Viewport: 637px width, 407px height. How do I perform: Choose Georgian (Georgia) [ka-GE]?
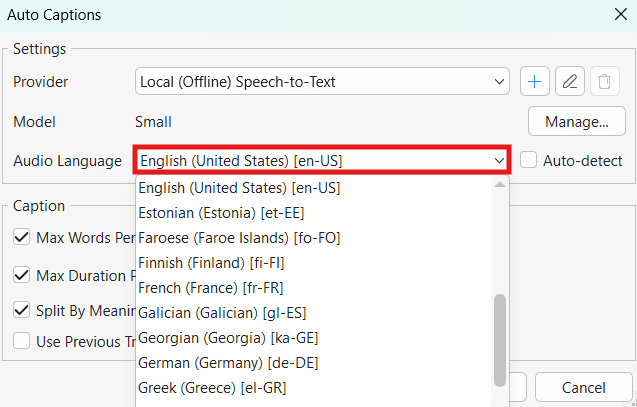coord(313,338)
